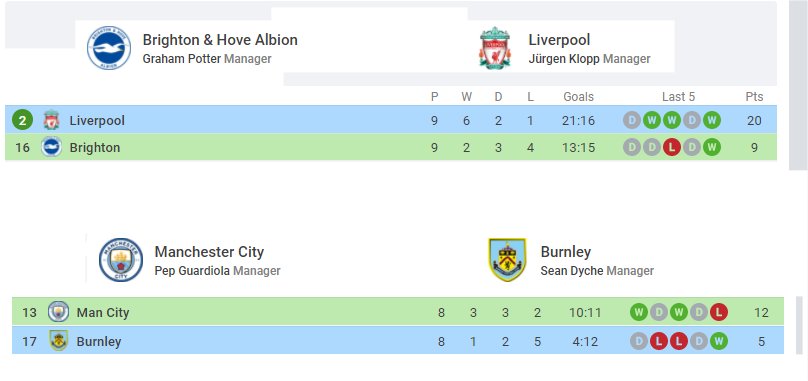Open Jürgen Klopp manager name

(564, 59)
